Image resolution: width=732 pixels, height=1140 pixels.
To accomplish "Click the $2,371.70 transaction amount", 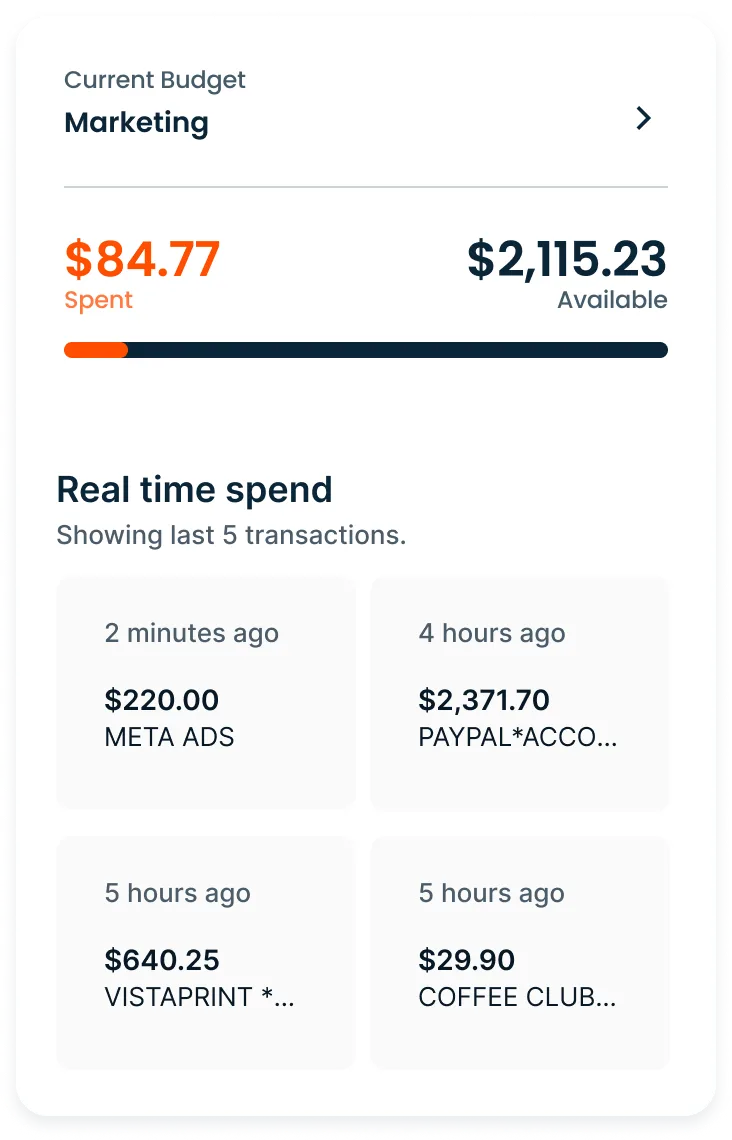I will (x=484, y=700).
